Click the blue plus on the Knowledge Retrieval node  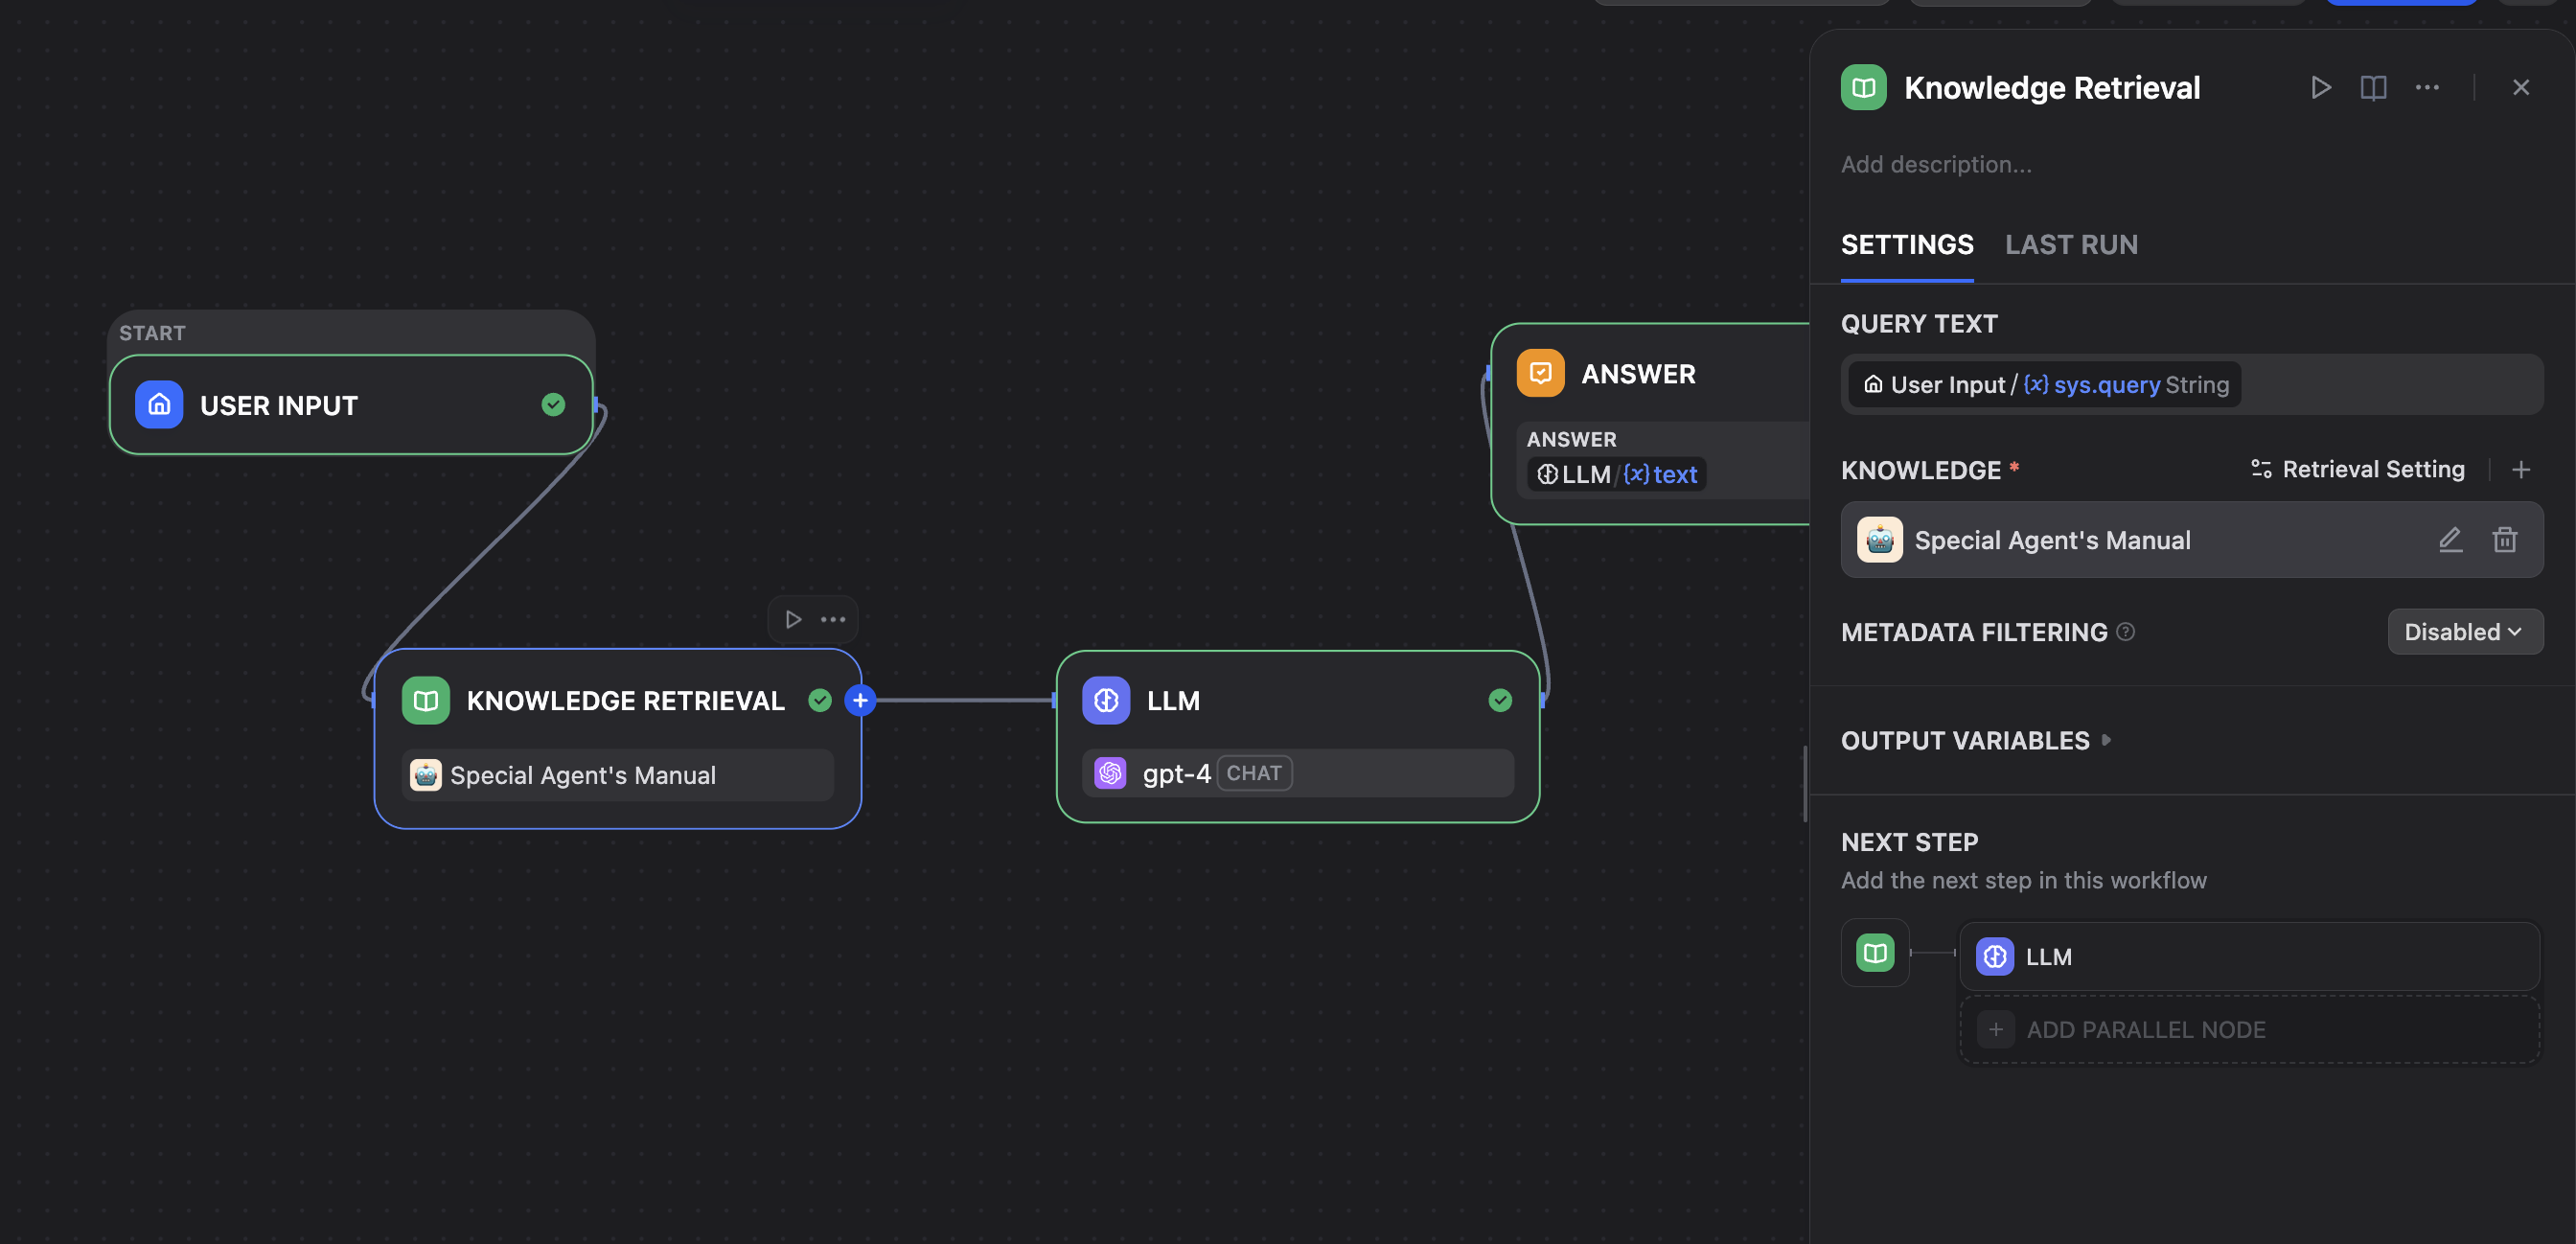pos(859,700)
